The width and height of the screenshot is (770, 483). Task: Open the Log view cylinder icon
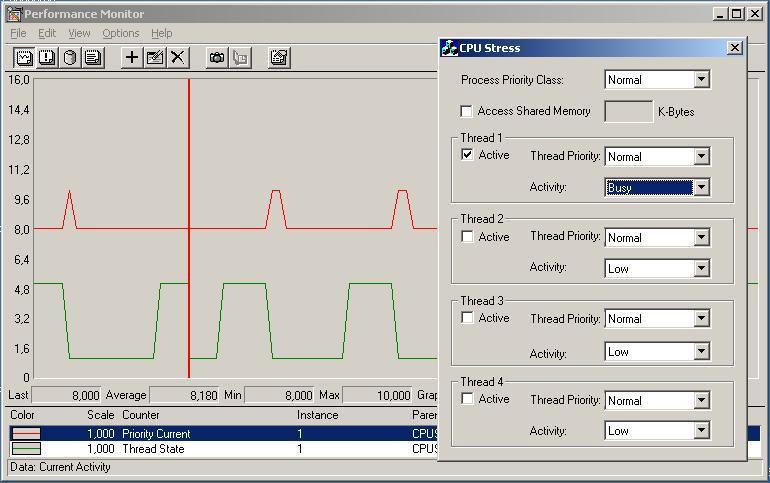click(x=70, y=57)
